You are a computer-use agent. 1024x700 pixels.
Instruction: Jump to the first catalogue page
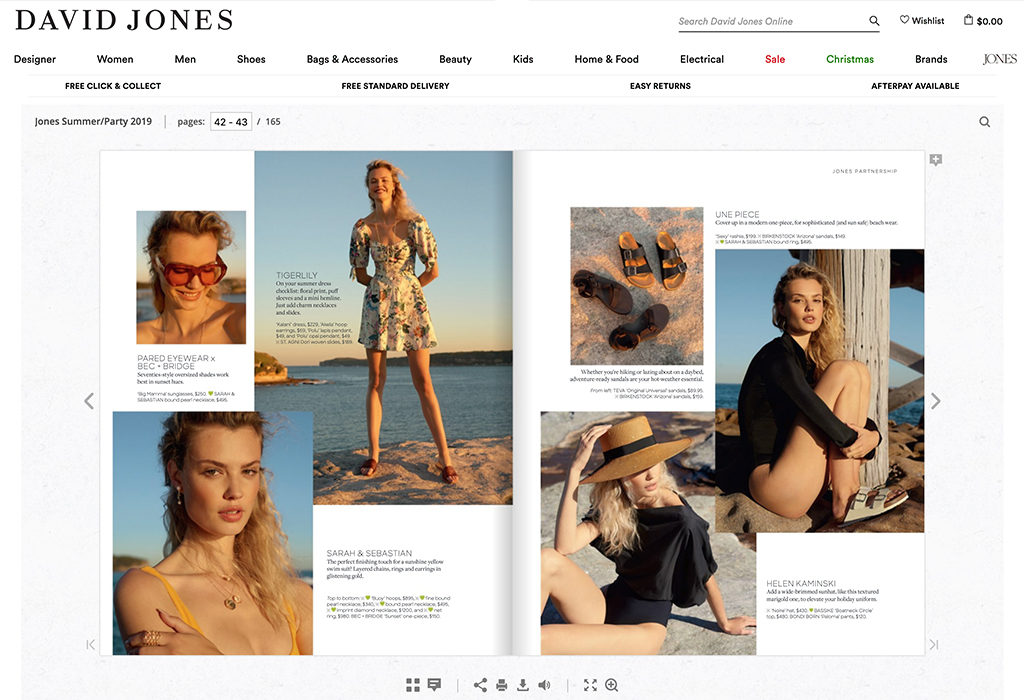(91, 644)
